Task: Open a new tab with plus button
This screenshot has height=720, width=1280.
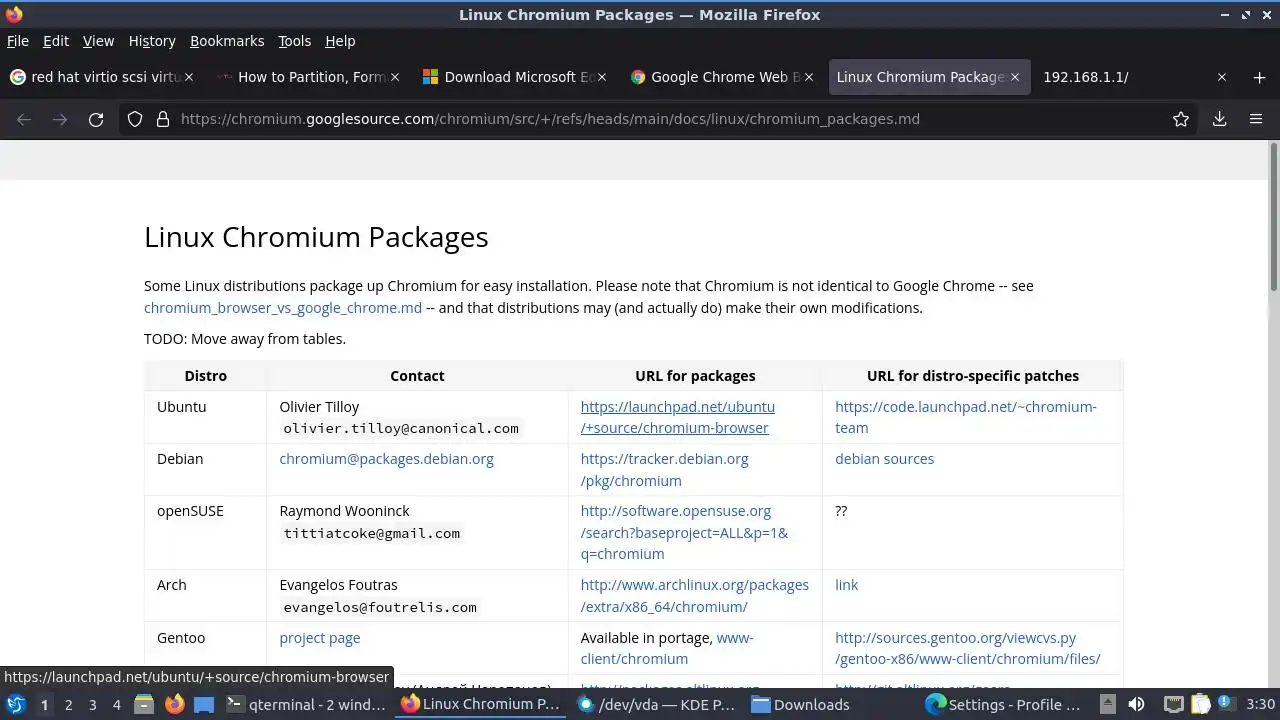Action: [1259, 77]
